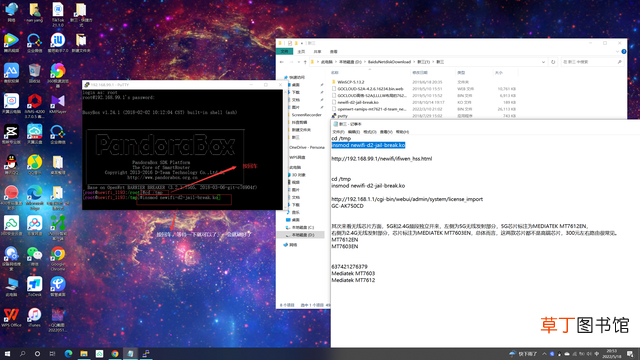Open the notification center icon
The width and height of the screenshot is (640, 360).
pyautogui.click(x=630, y=353)
